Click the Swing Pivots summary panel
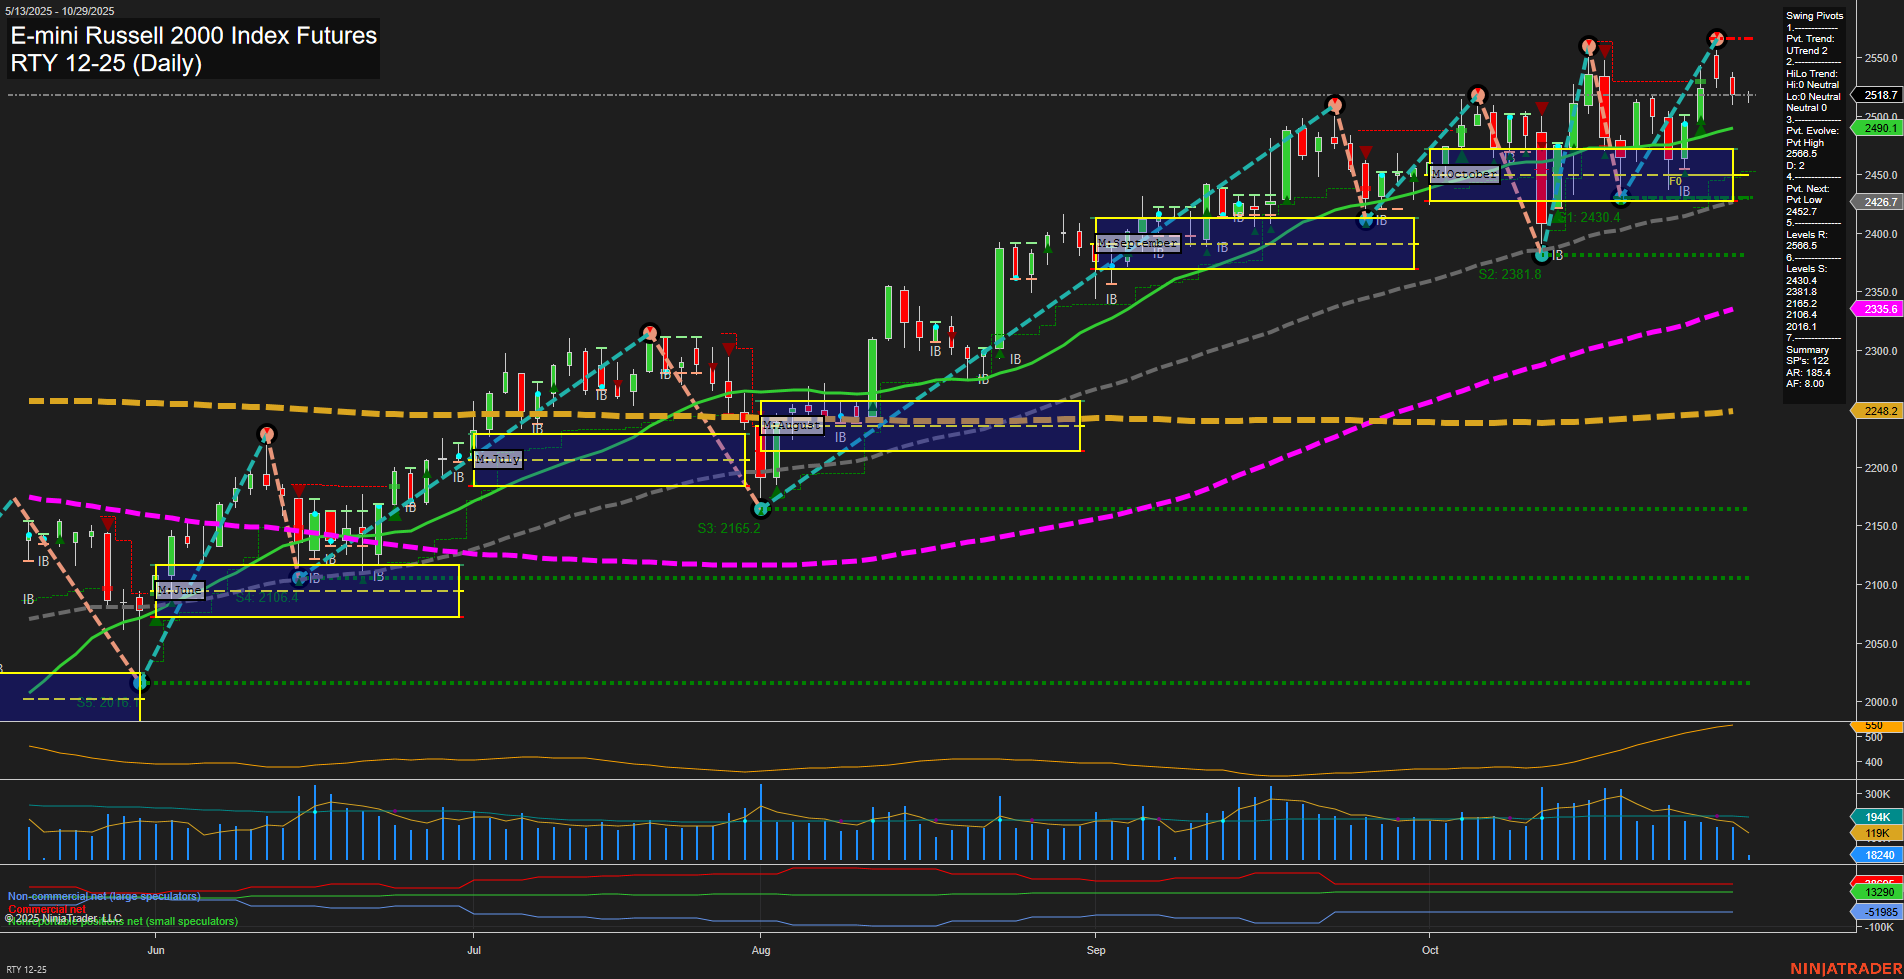The image size is (1904, 979). [1813, 15]
